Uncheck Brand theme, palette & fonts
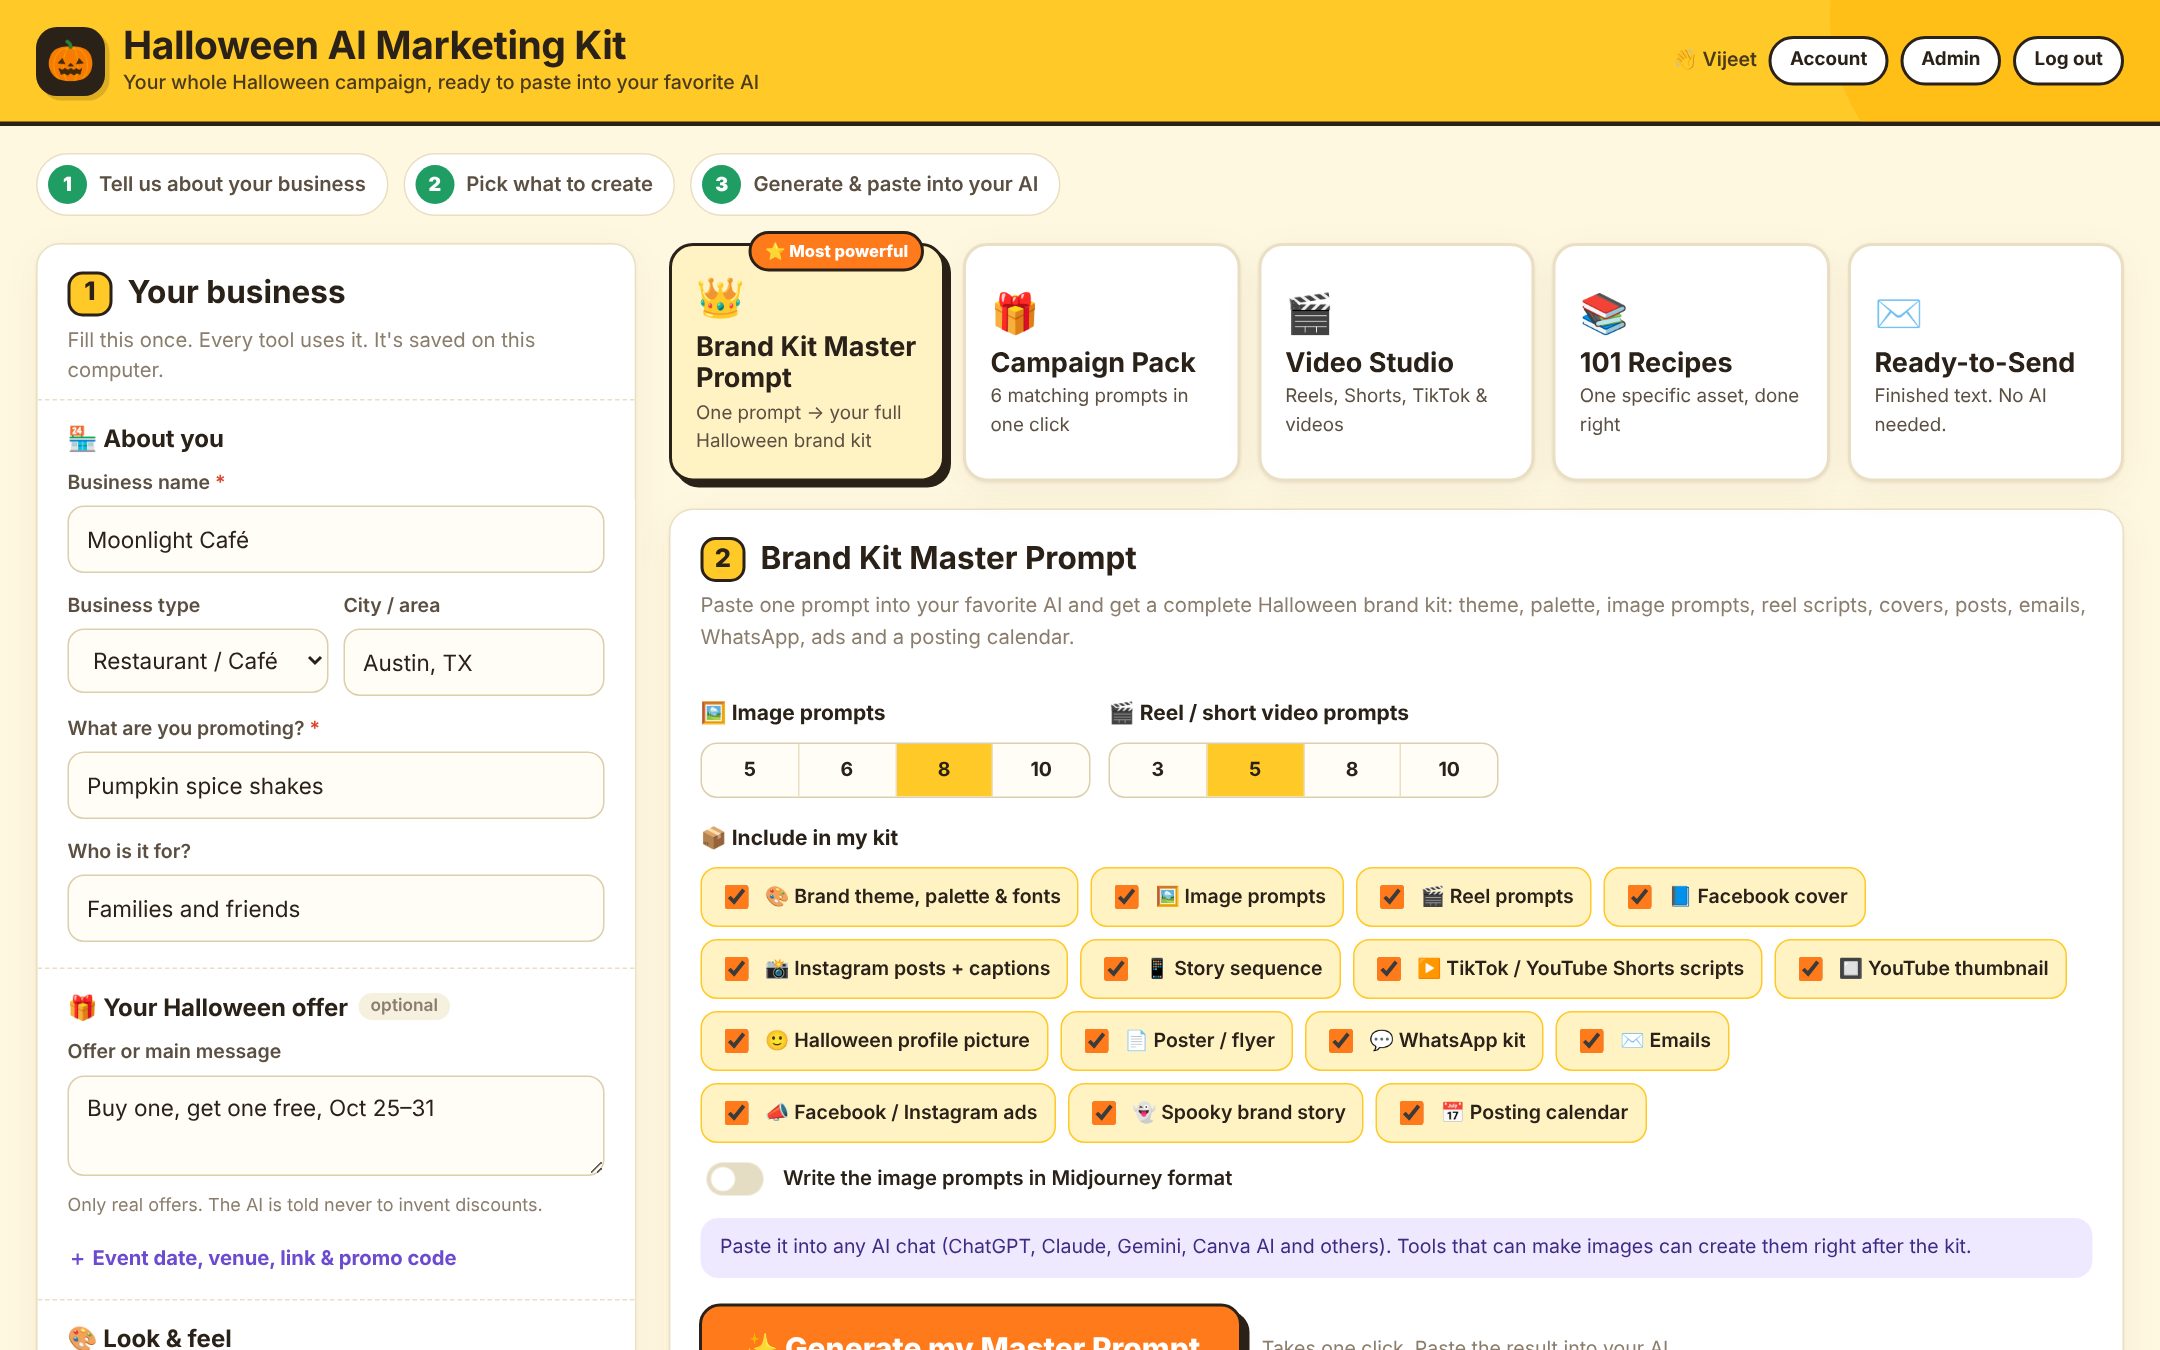The width and height of the screenshot is (2160, 1350). (737, 896)
